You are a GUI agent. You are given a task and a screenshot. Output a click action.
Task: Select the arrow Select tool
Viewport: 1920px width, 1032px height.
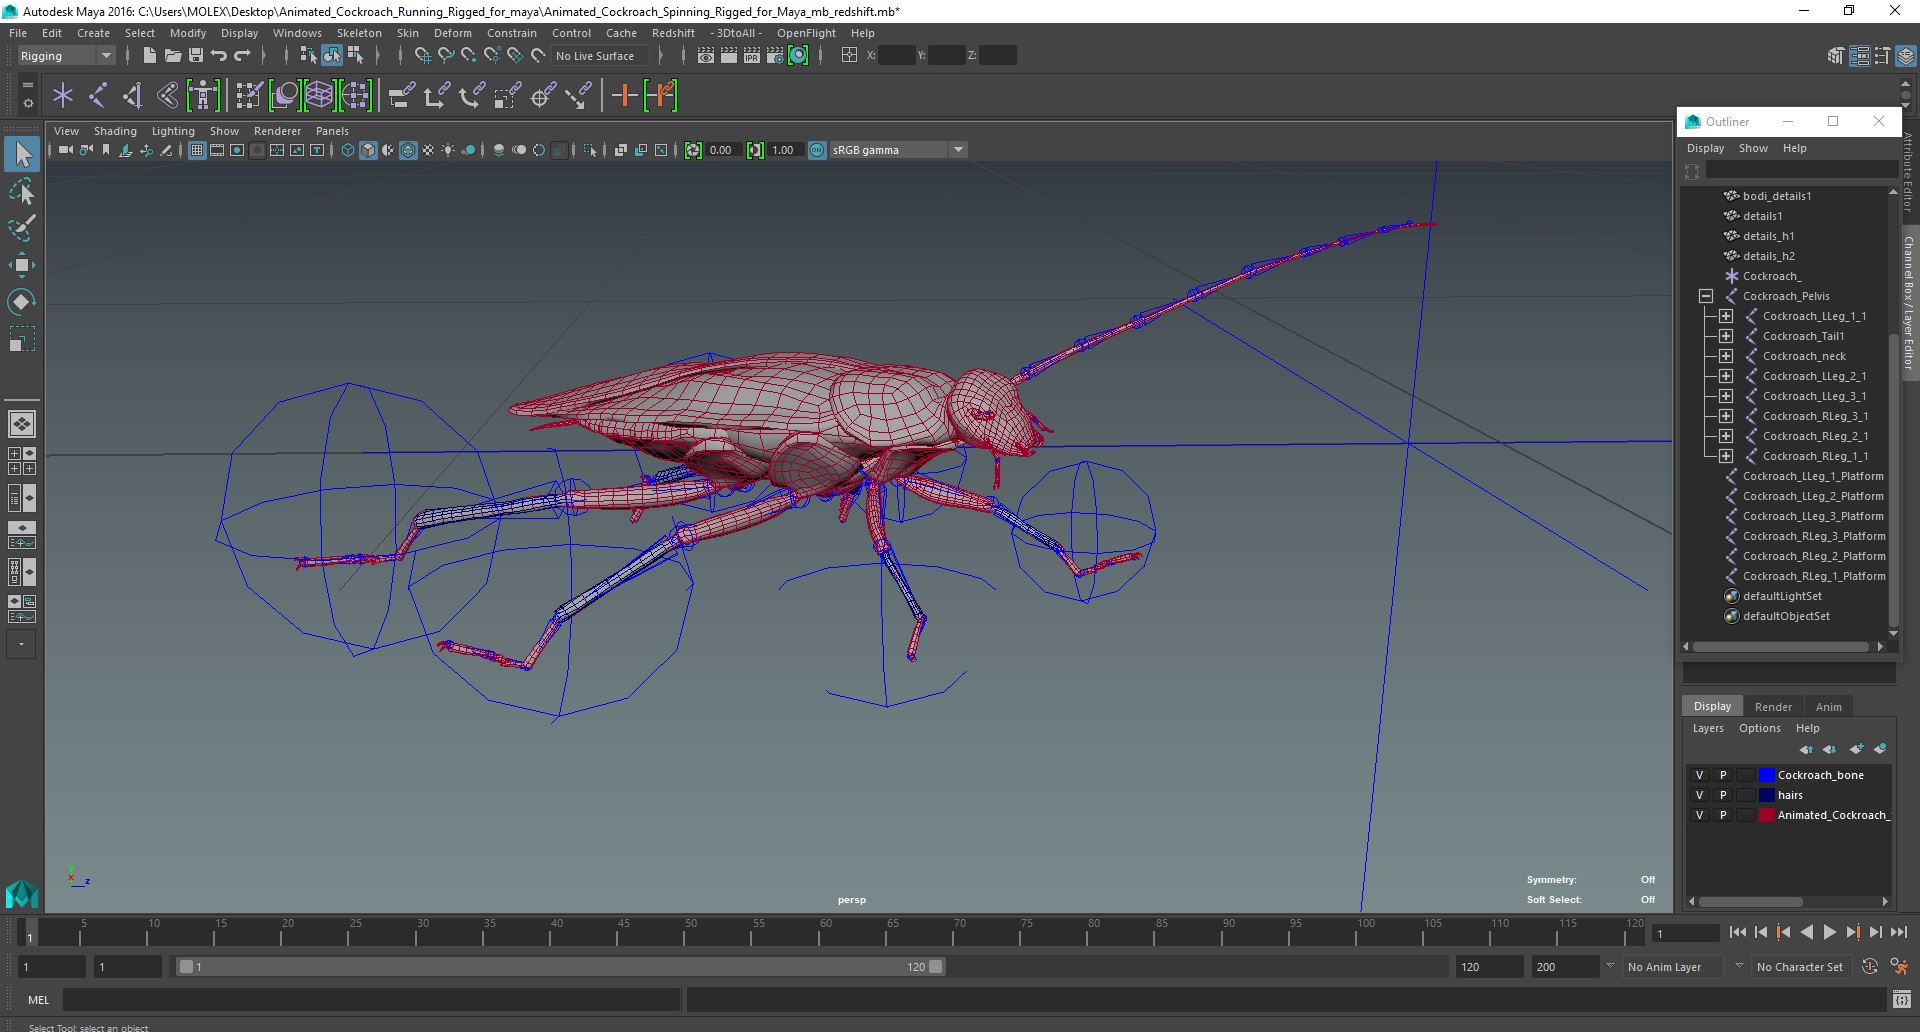click(22, 154)
